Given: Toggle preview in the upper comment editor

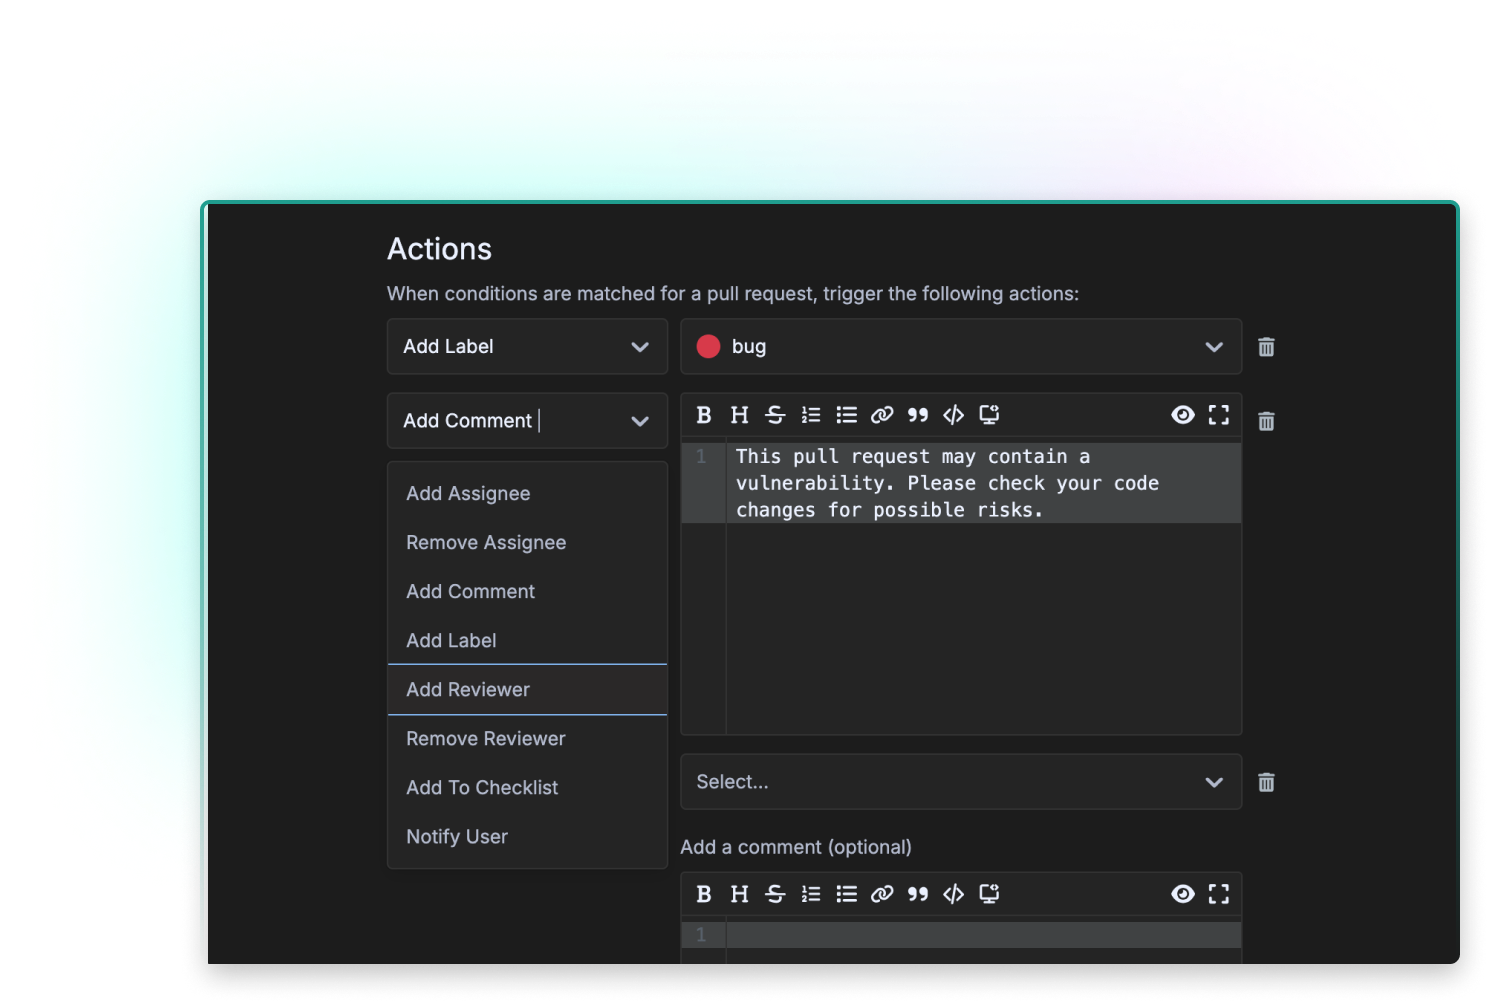Looking at the screenshot, I should click(1182, 415).
